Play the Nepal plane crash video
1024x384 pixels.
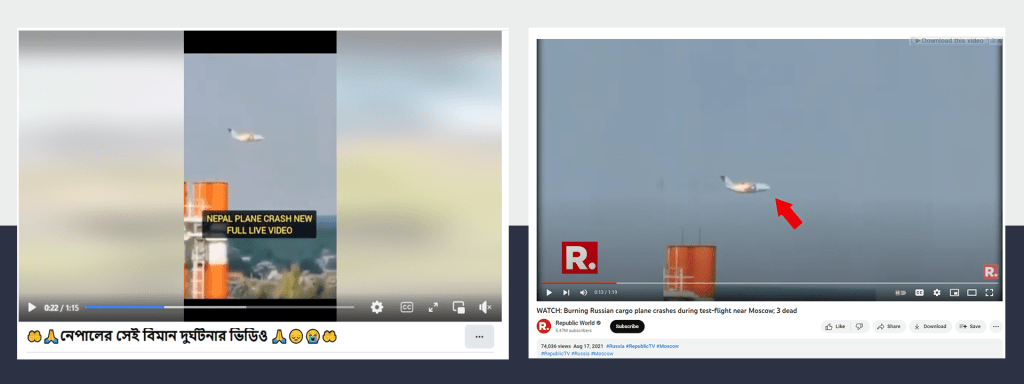coord(31,307)
